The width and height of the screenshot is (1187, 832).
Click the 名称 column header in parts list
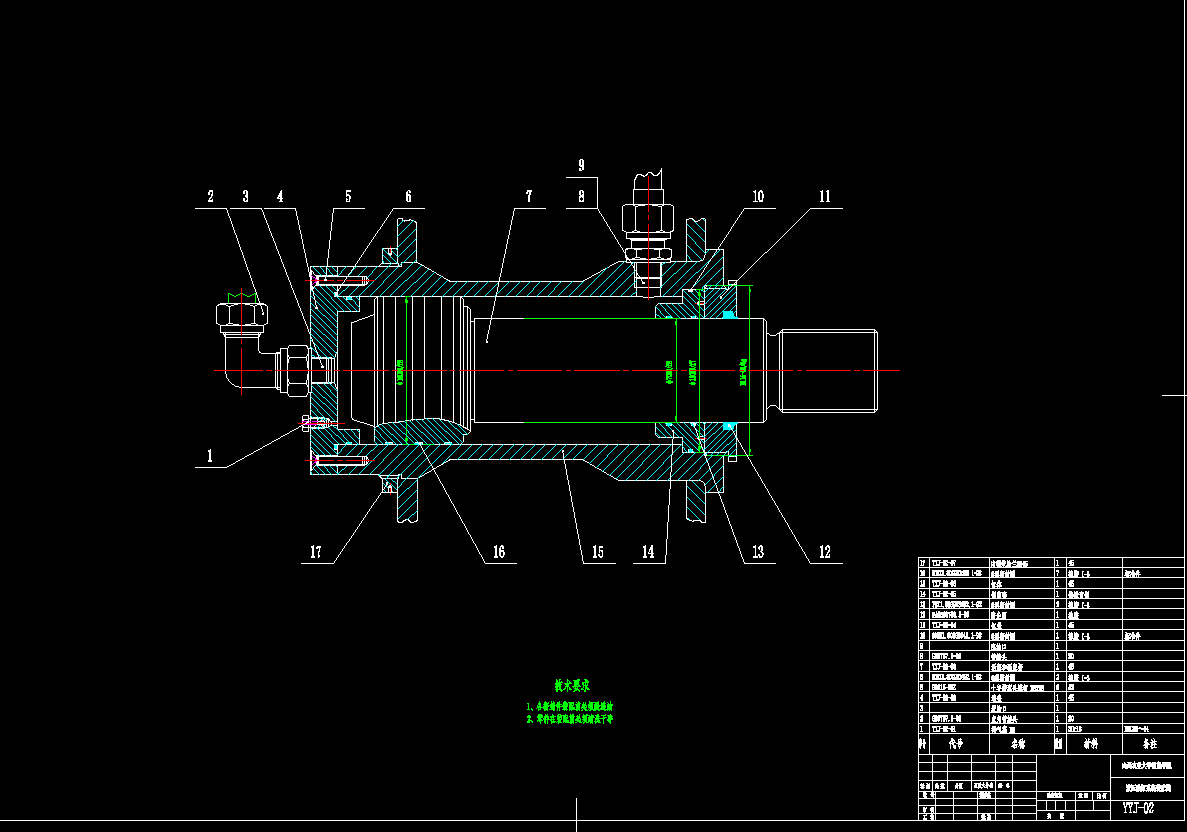pyautogui.click(x=1017, y=744)
